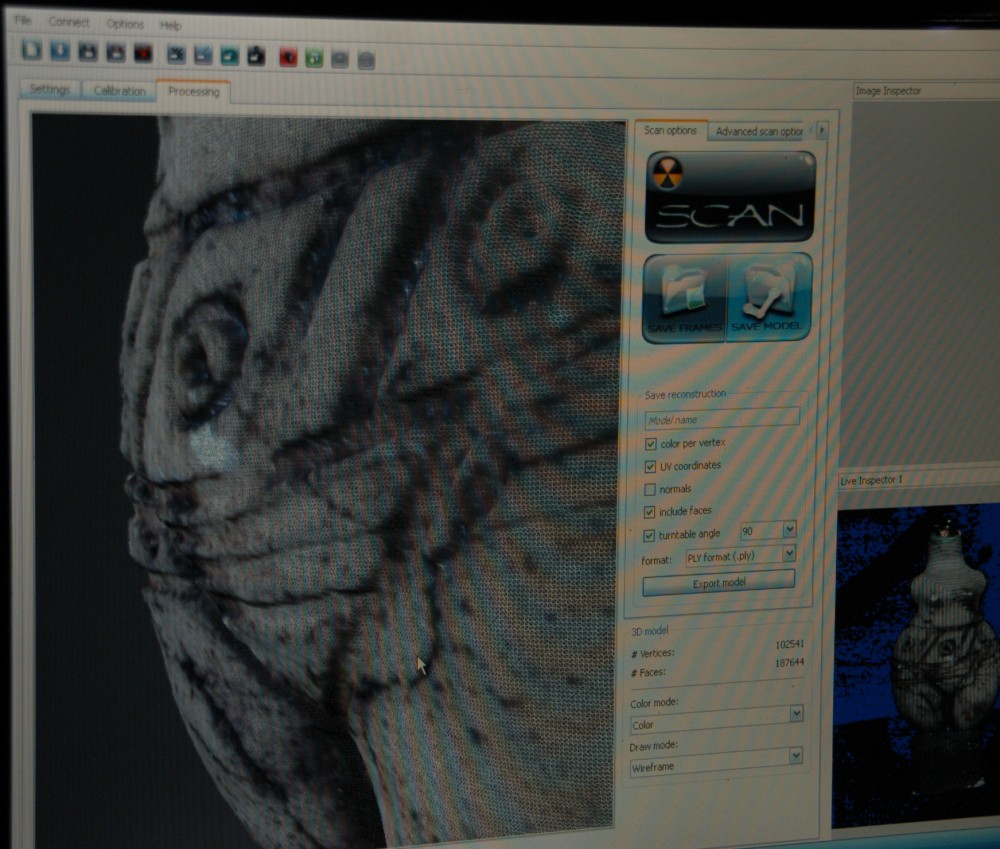Open the Draw mode Wireframe dropdown
The height and width of the screenshot is (849, 1000).
796,757
